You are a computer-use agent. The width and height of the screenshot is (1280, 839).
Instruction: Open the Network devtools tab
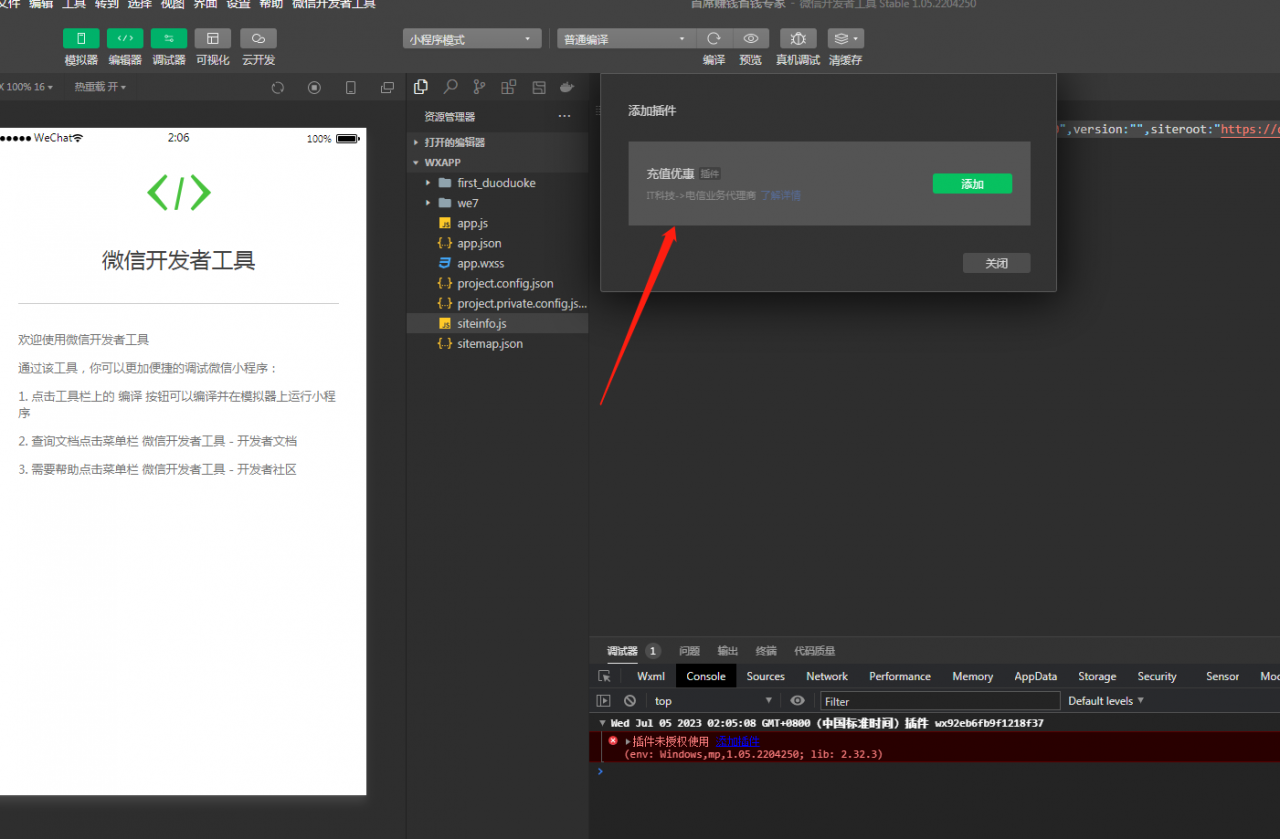[827, 676]
